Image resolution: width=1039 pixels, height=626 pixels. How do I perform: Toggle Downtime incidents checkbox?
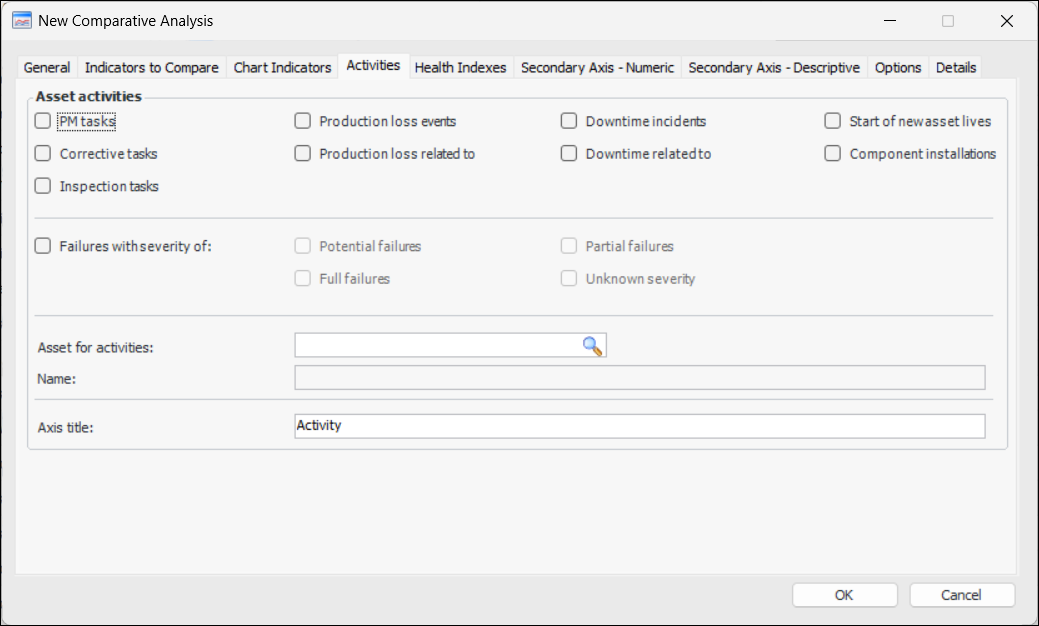coord(569,122)
